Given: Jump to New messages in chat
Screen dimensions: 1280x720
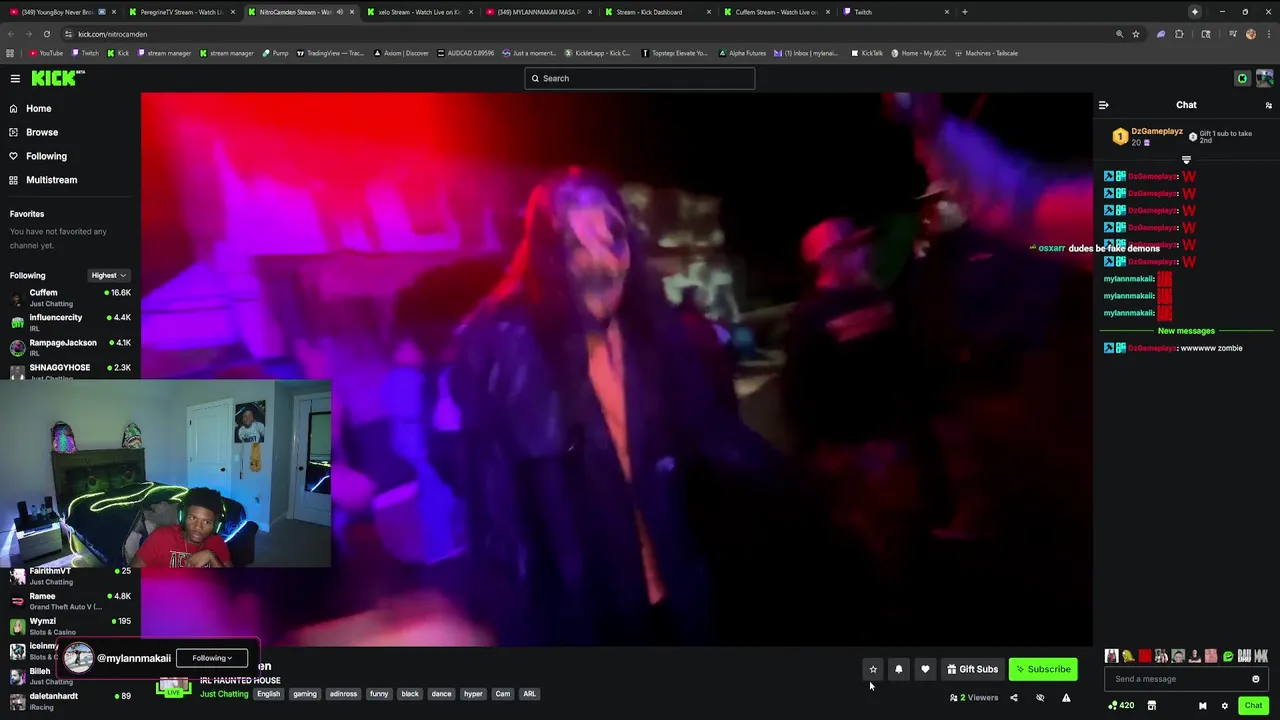Looking at the screenshot, I should [x=1186, y=331].
